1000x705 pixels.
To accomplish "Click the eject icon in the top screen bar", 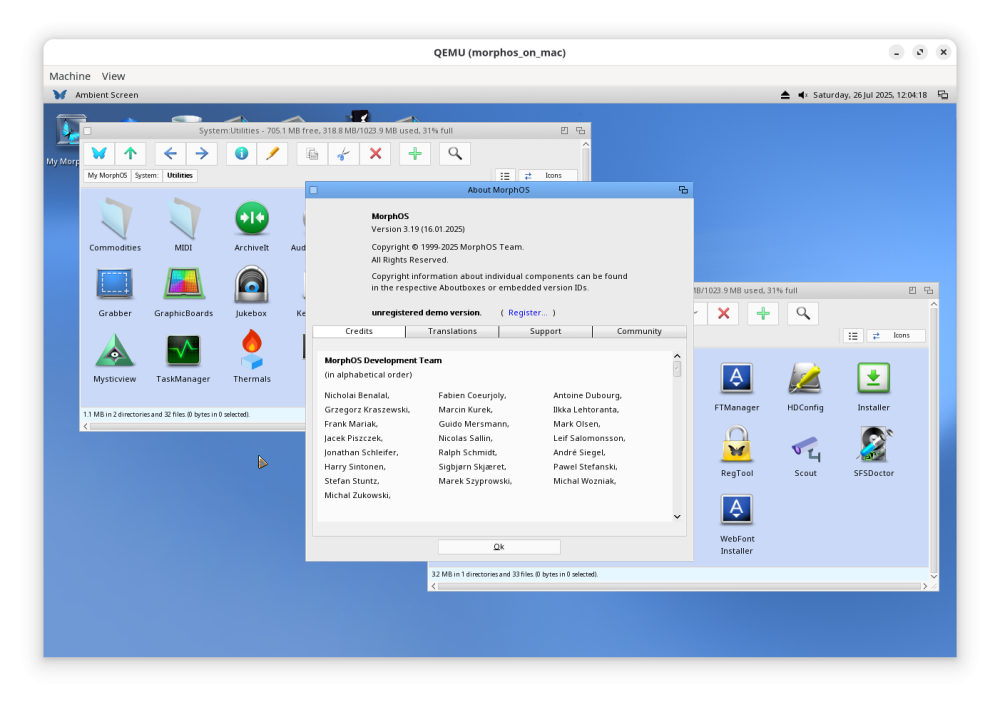I will pos(785,95).
